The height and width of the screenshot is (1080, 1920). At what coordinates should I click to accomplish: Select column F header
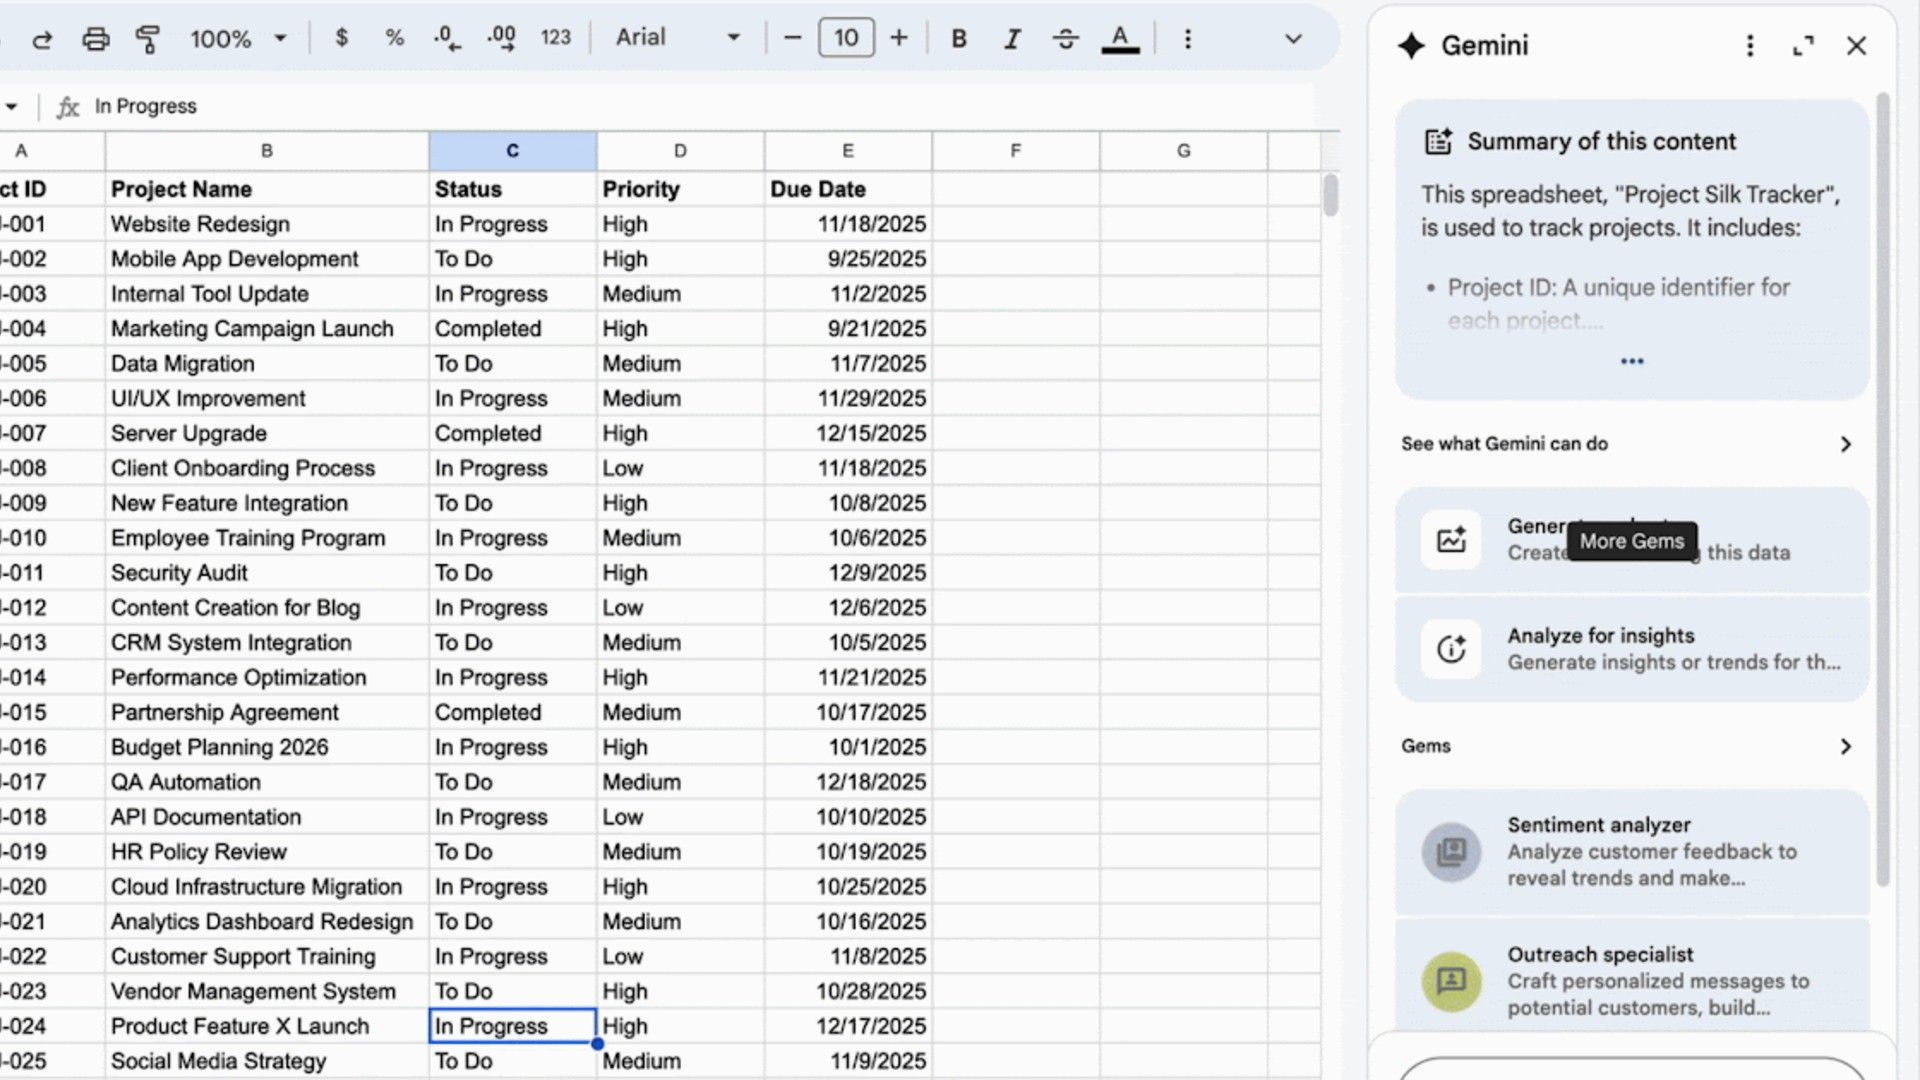pyautogui.click(x=1016, y=151)
